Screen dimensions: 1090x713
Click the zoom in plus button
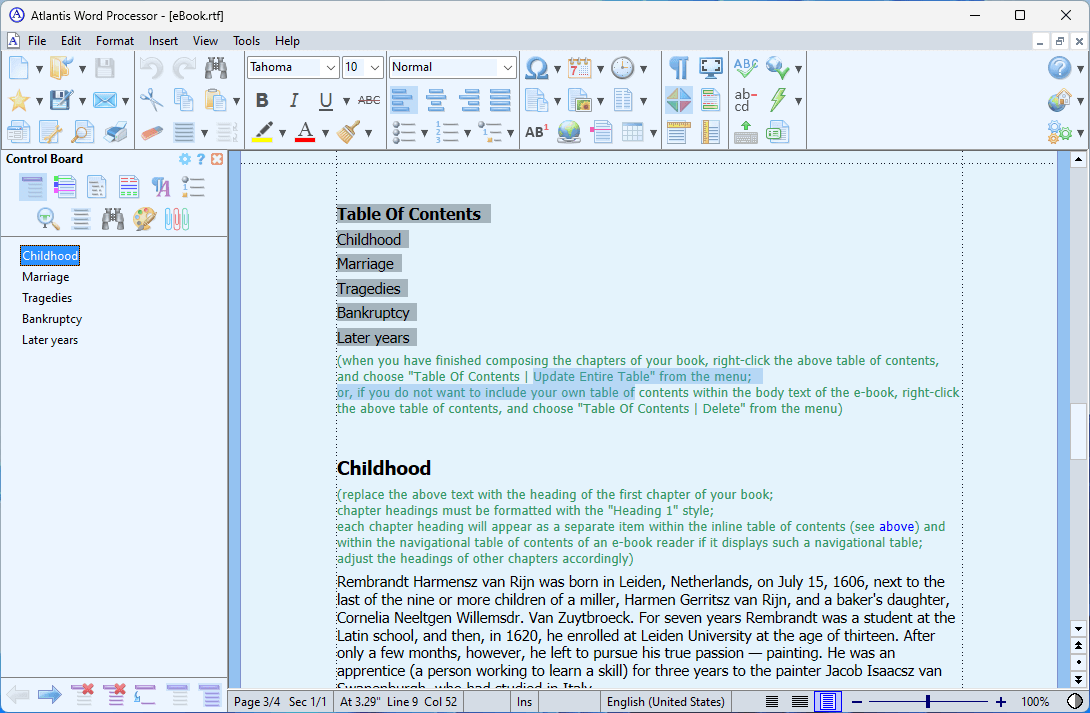(x=1000, y=702)
